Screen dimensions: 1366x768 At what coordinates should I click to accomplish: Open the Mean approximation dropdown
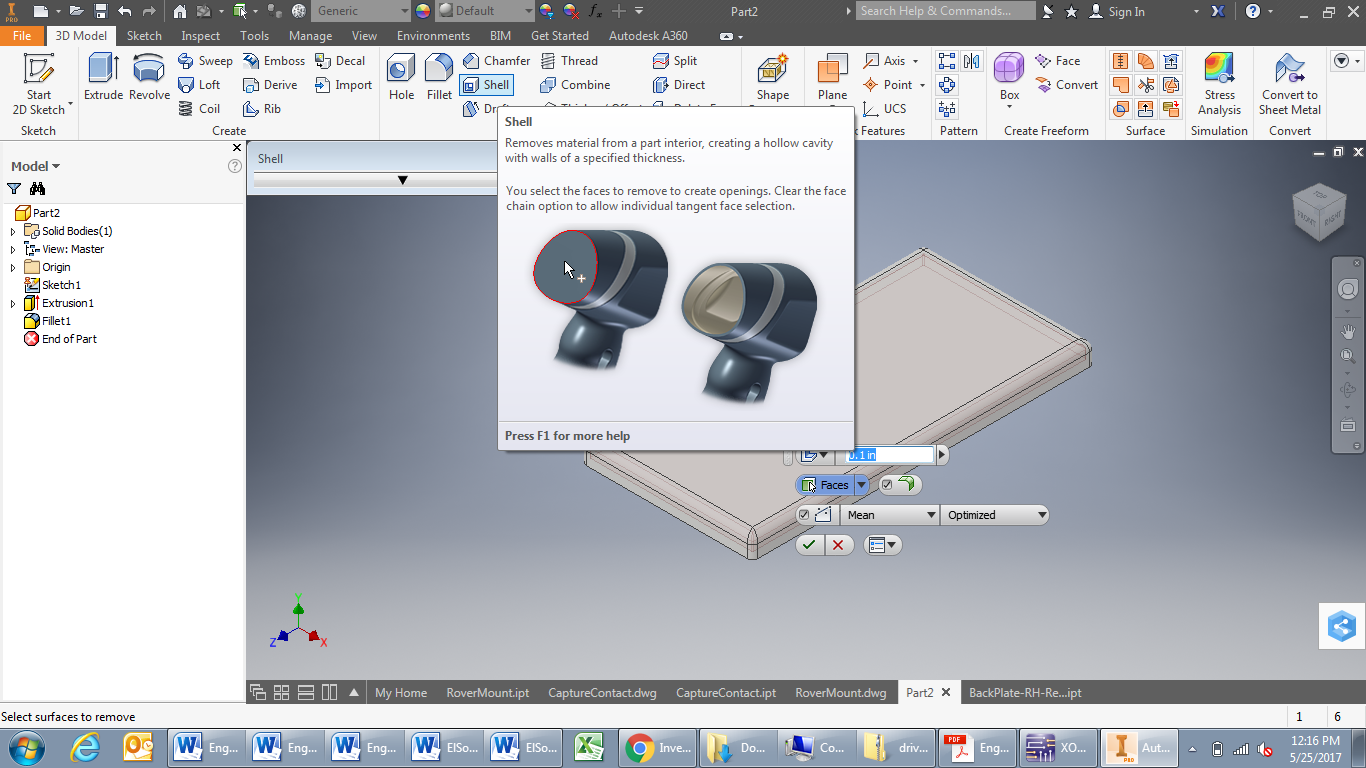click(889, 515)
